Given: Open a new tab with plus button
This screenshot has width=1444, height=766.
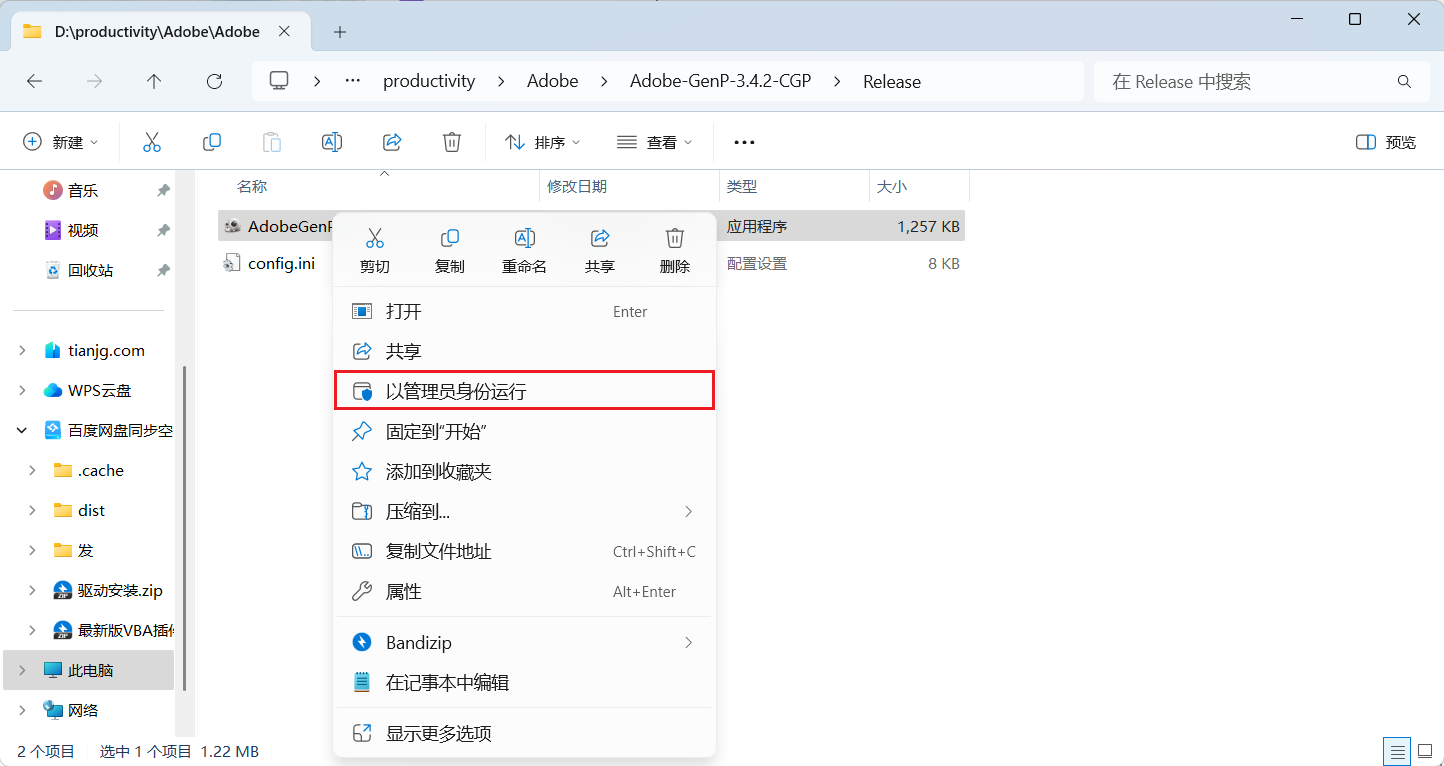Looking at the screenshot, I should [340, 32].
